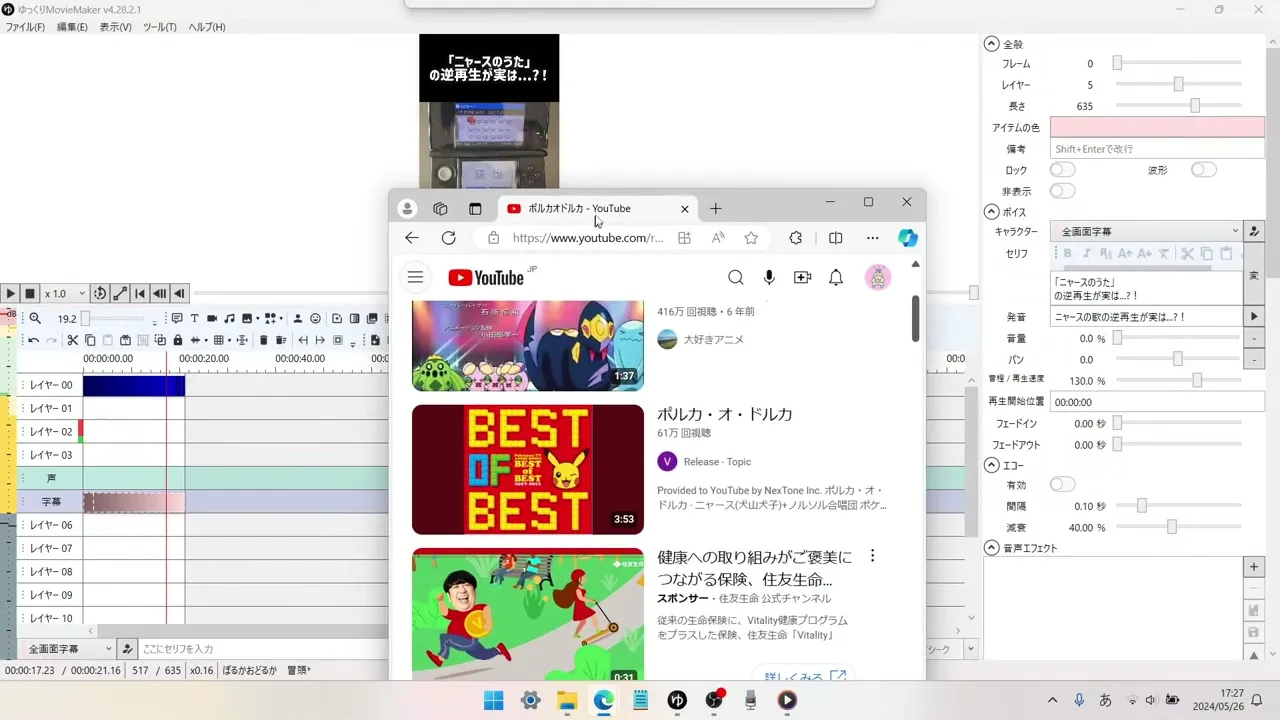This screenshot has height=720, width=1280.
Task: Open the ポルカ・オ・ドルカ video title link
Action: coord(725,414)
